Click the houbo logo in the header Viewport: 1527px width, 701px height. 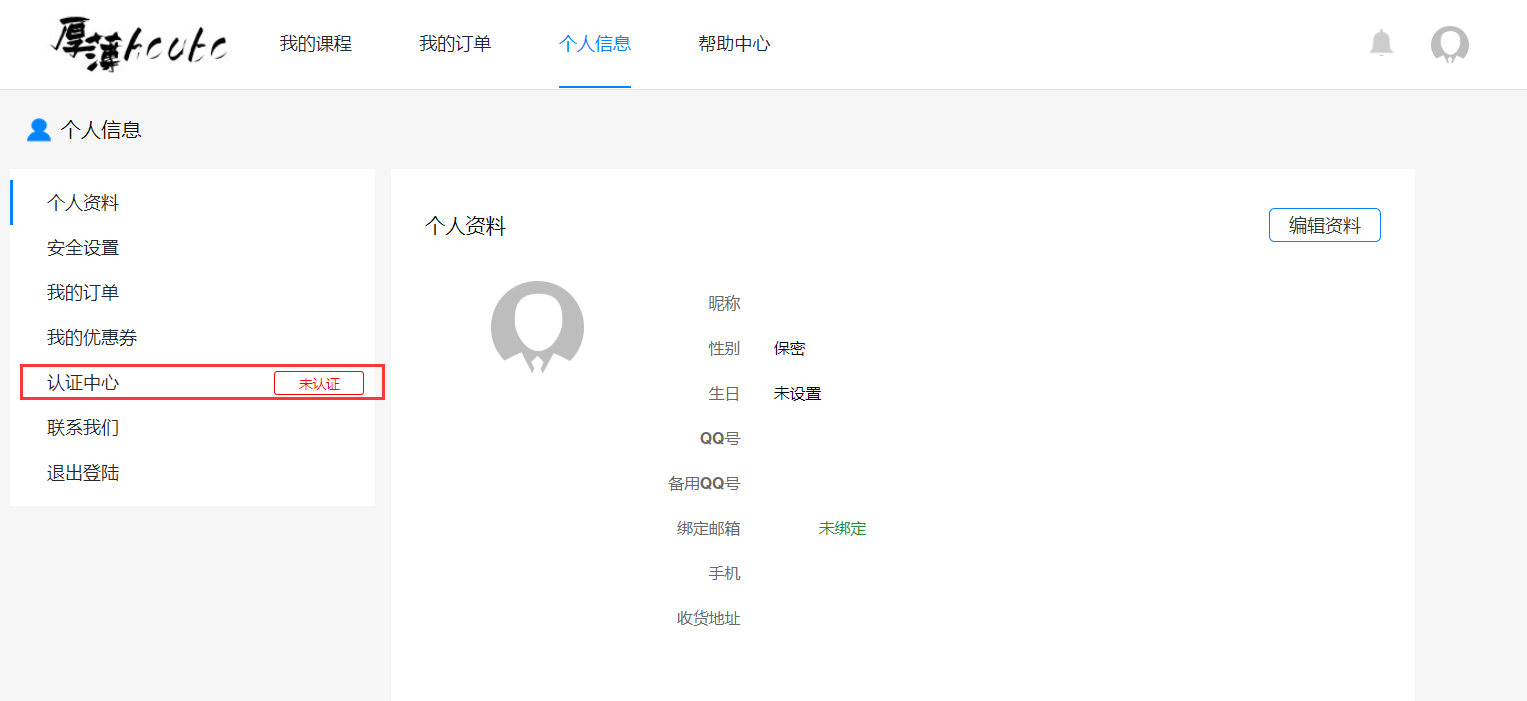(x=137, y=44)
